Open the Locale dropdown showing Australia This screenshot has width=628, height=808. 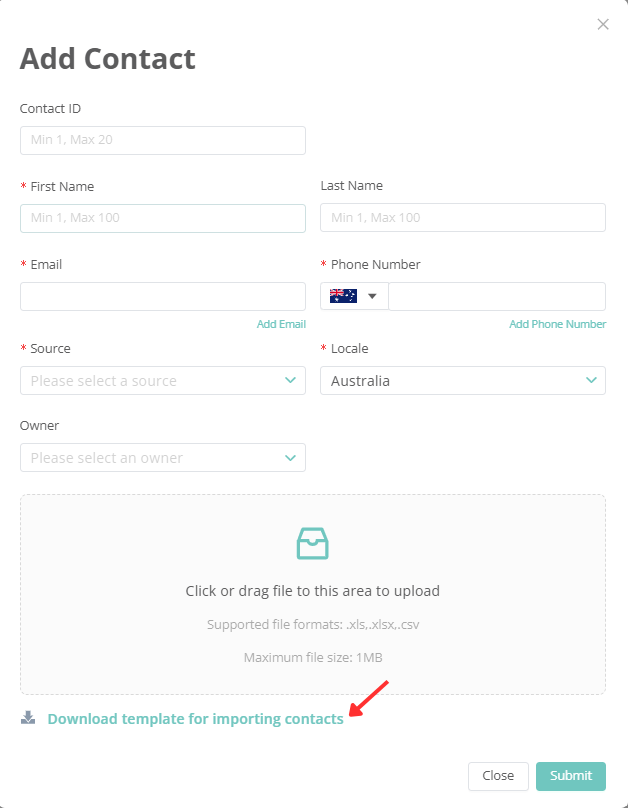463,380
